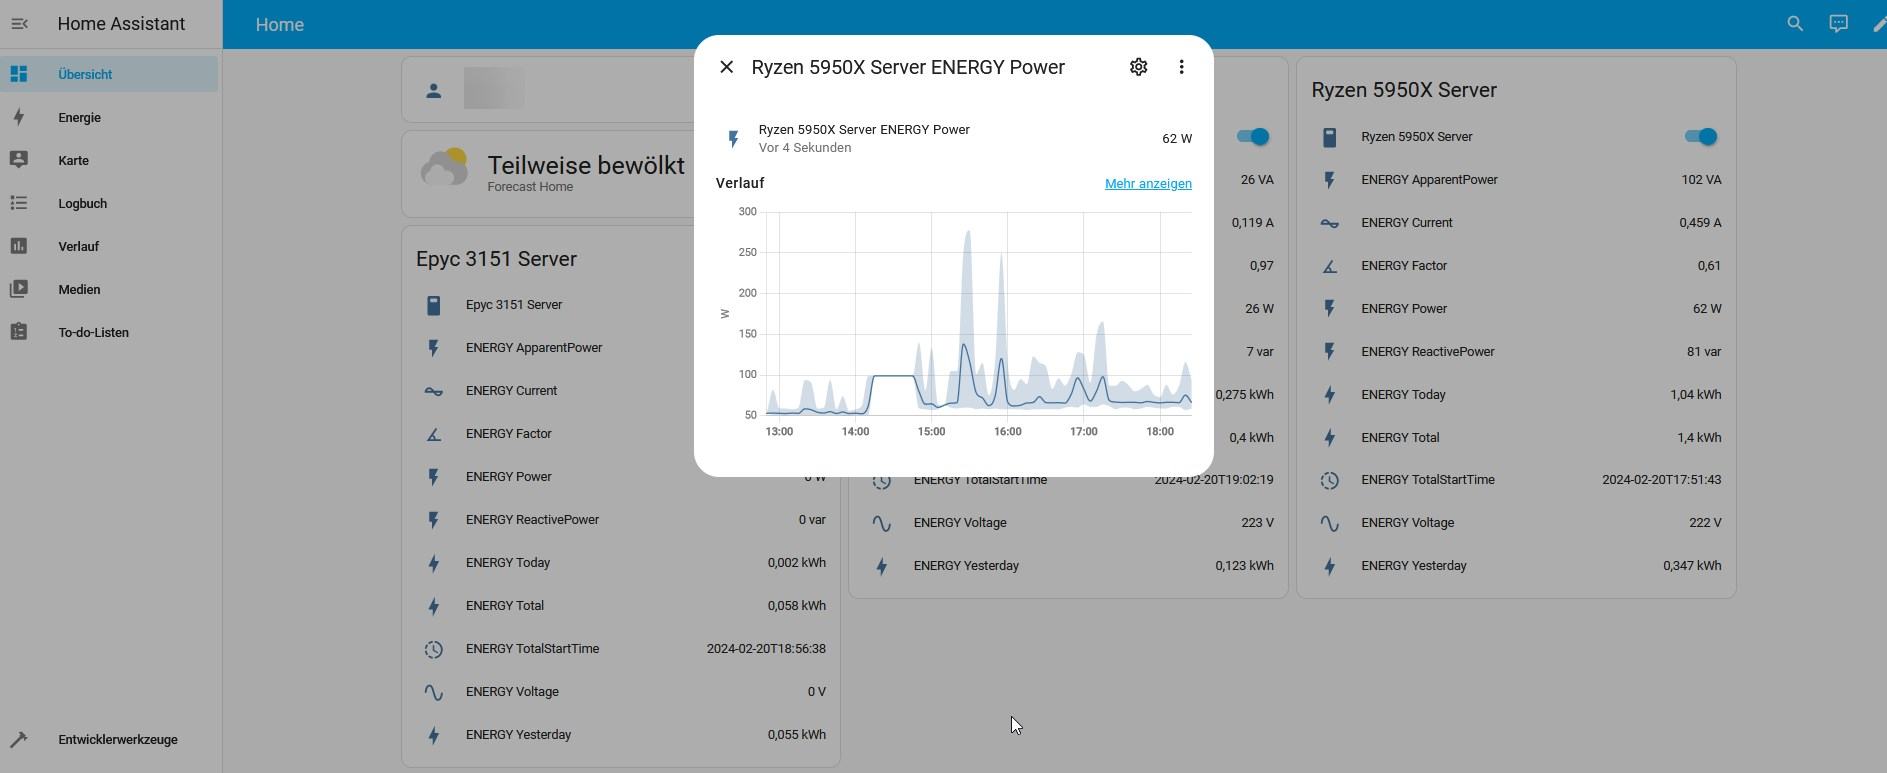Open Epyc ENERGY Today 0,002 kWh
The height and width of the screenshot is (773, 1887).
coord(621,563)
